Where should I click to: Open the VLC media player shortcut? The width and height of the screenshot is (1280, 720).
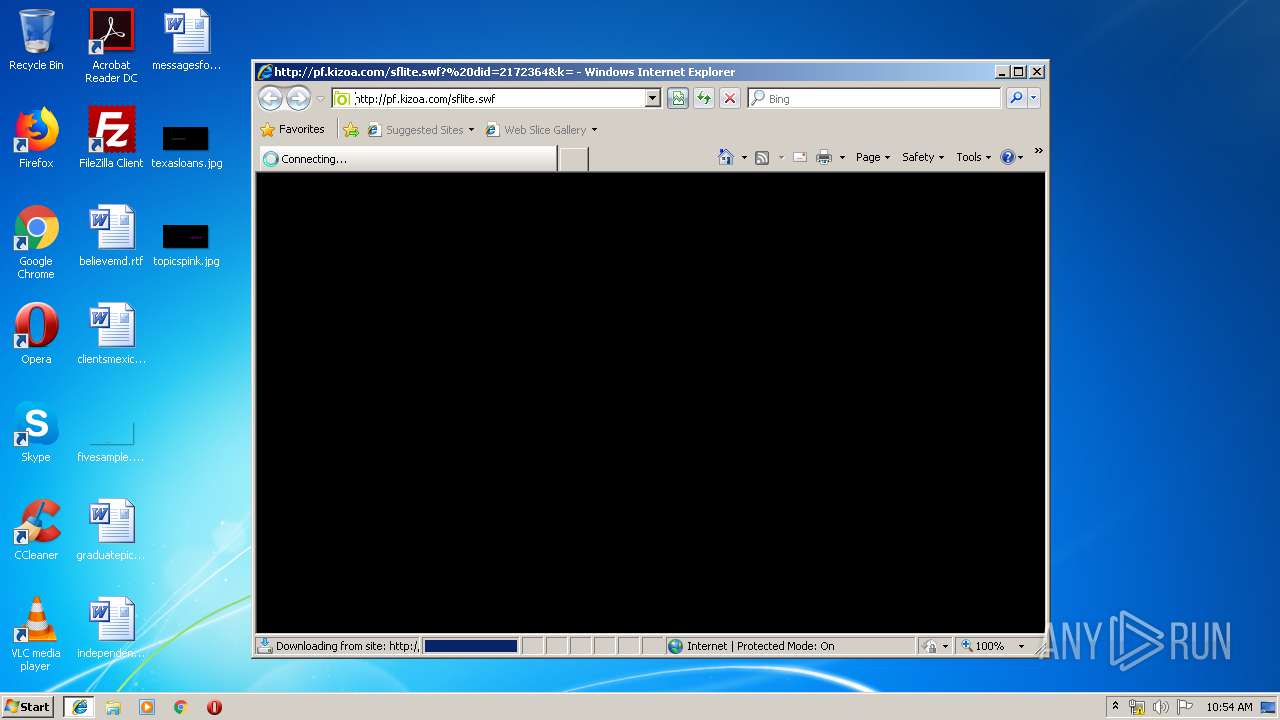point(36,633)
